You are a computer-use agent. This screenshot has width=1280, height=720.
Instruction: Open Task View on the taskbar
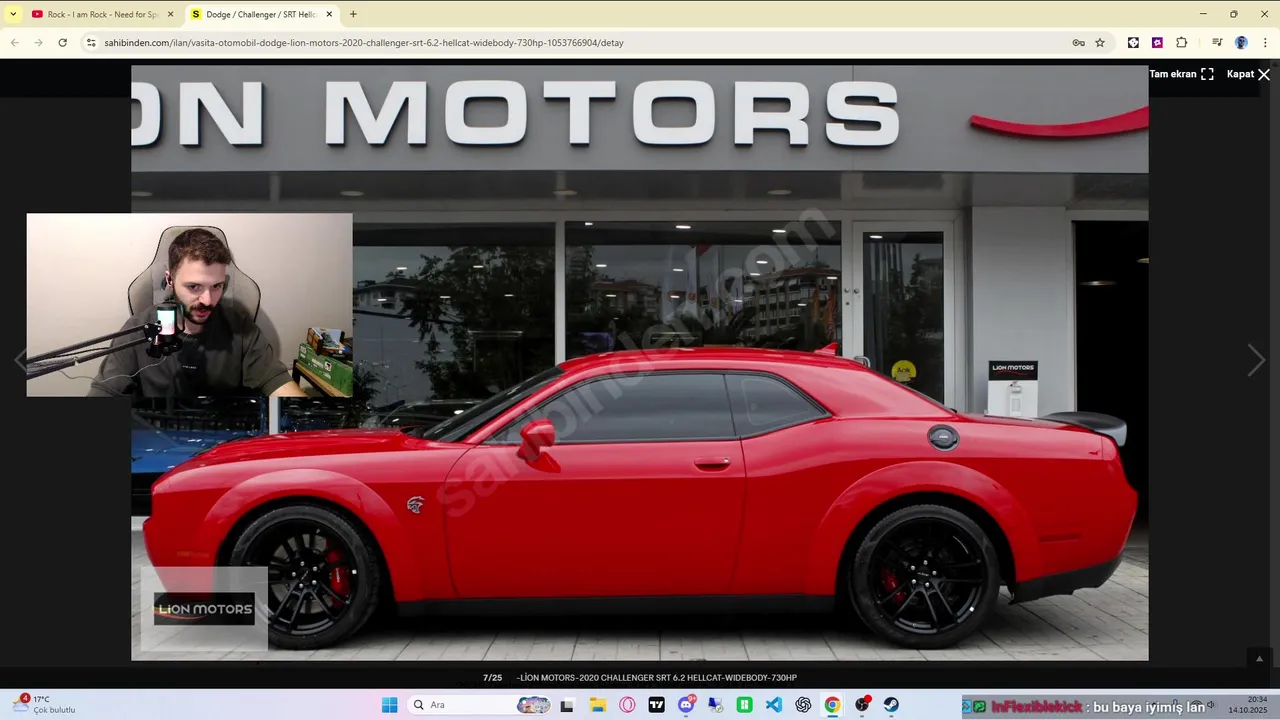pyautogui.click(x=568, y=705)
